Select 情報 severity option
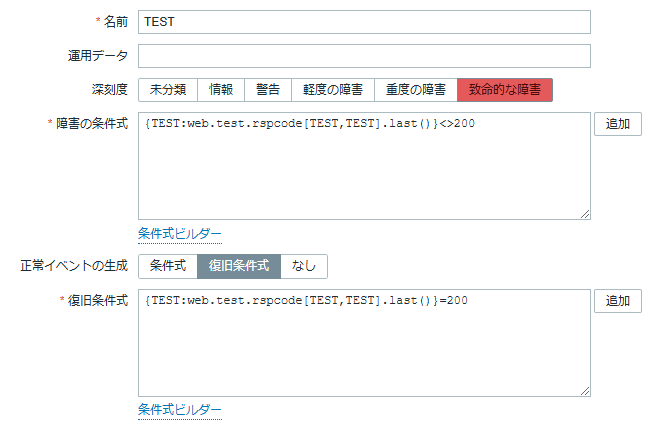Image resolution: width=671 pixels, height=422 pixels. pos(221,90)
